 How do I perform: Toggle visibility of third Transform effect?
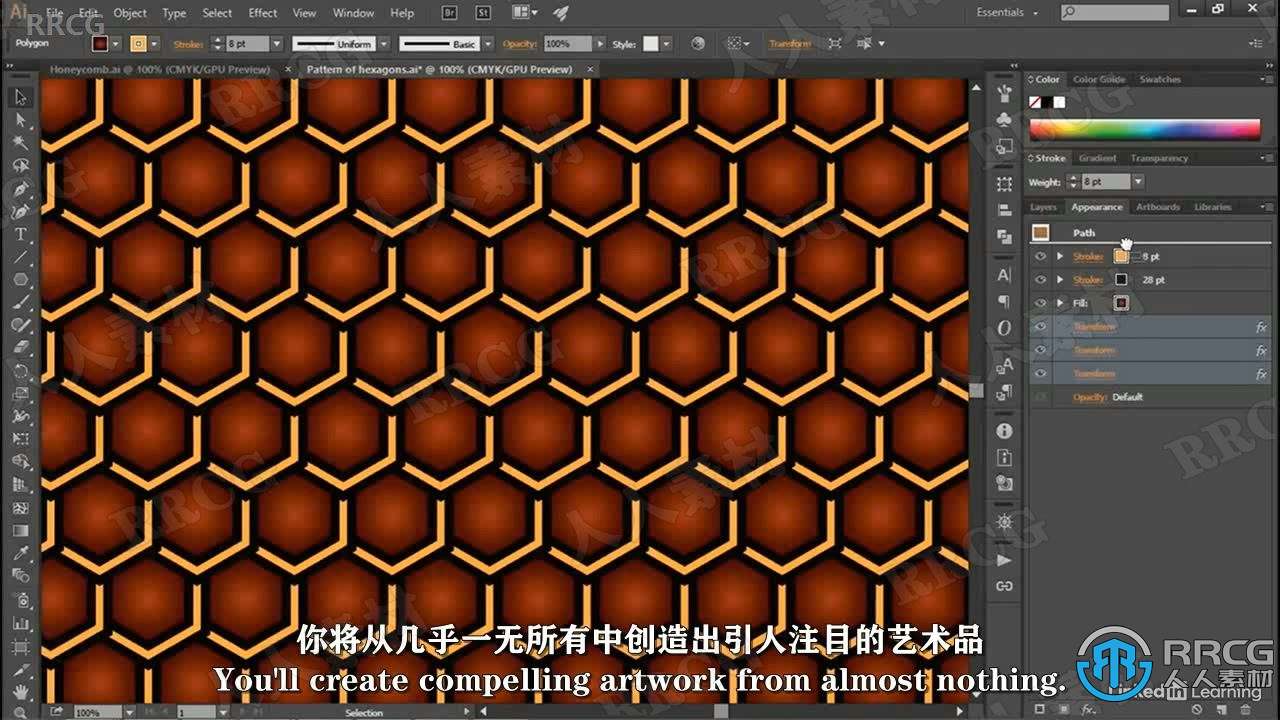coord(1041,374)
